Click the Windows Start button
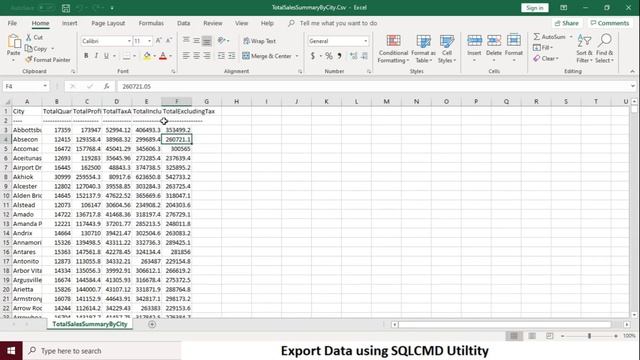This screenshot has width=640, height=360. click(x=11, y=351)
